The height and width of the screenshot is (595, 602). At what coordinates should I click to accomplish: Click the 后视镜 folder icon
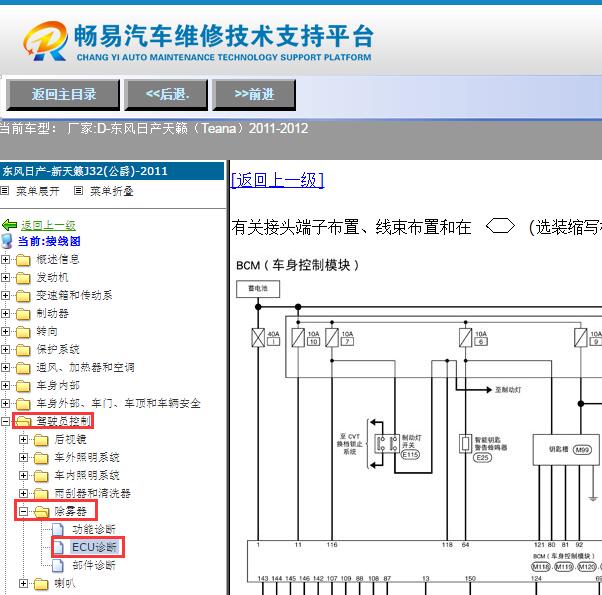tap(41, 440)
